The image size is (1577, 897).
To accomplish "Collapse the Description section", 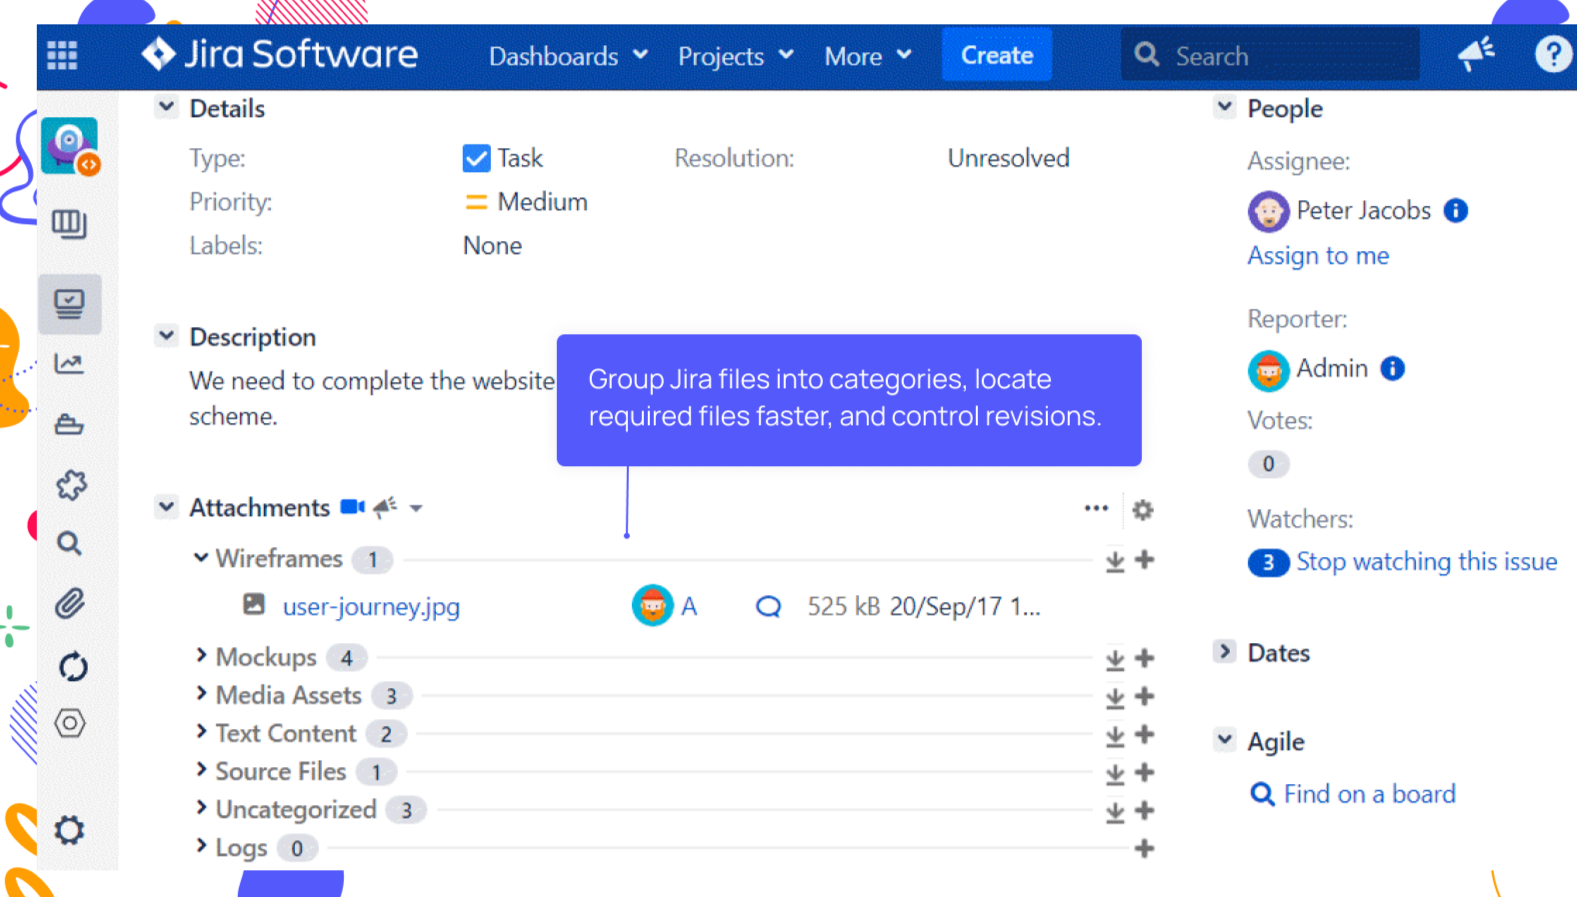I will point(167,336).
